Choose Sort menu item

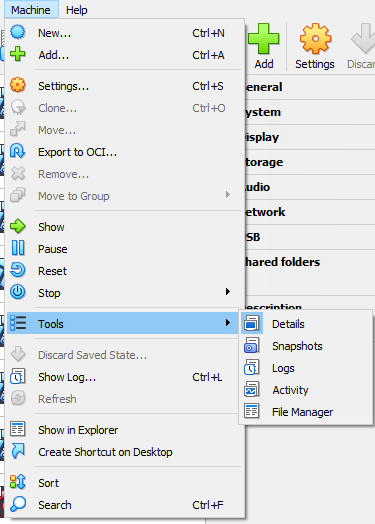point(124,483)
